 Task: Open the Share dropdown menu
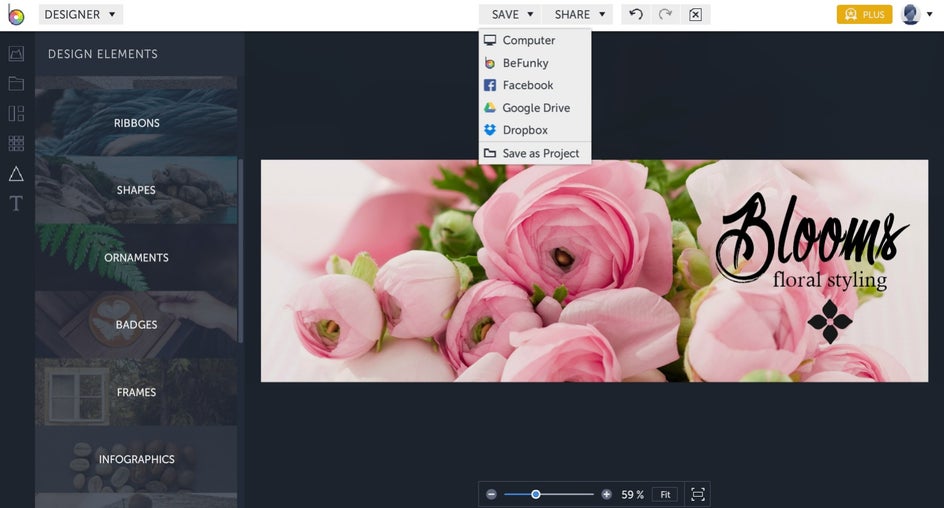click(x=580, y=15)
